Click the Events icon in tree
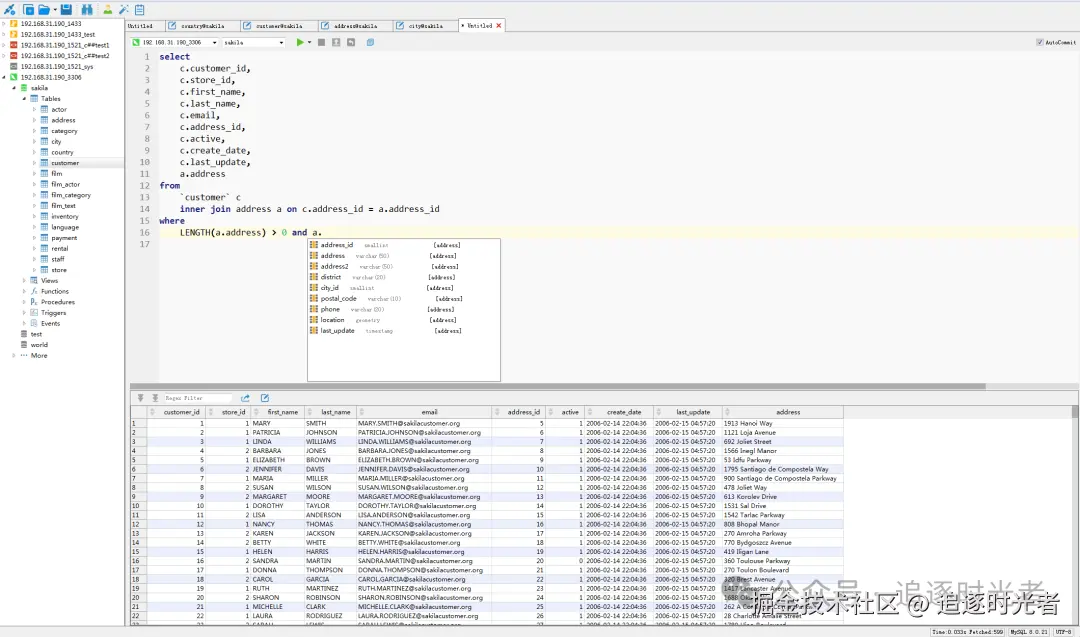Image resolution: width=1080 pixels, height=637 pixels. pos(34,323)
